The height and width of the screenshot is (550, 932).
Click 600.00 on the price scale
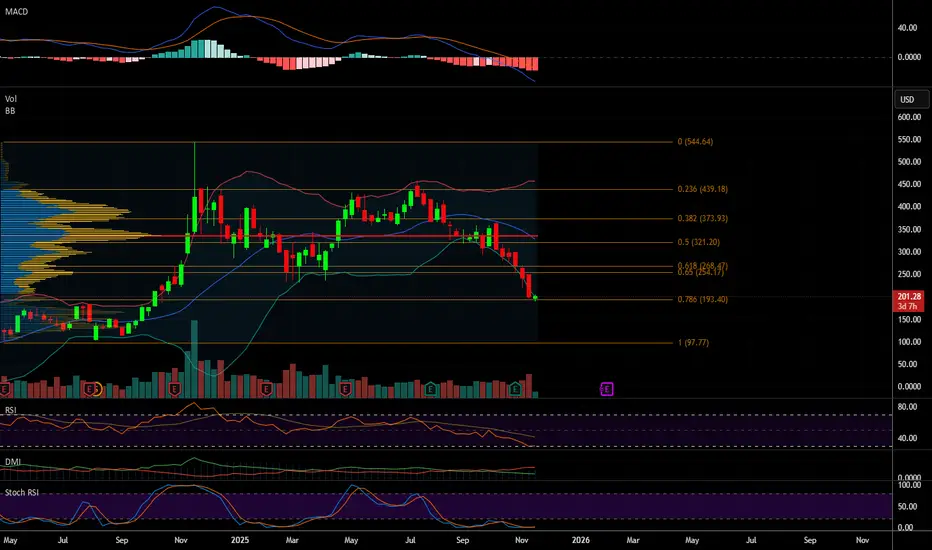[x=909, y=117]
